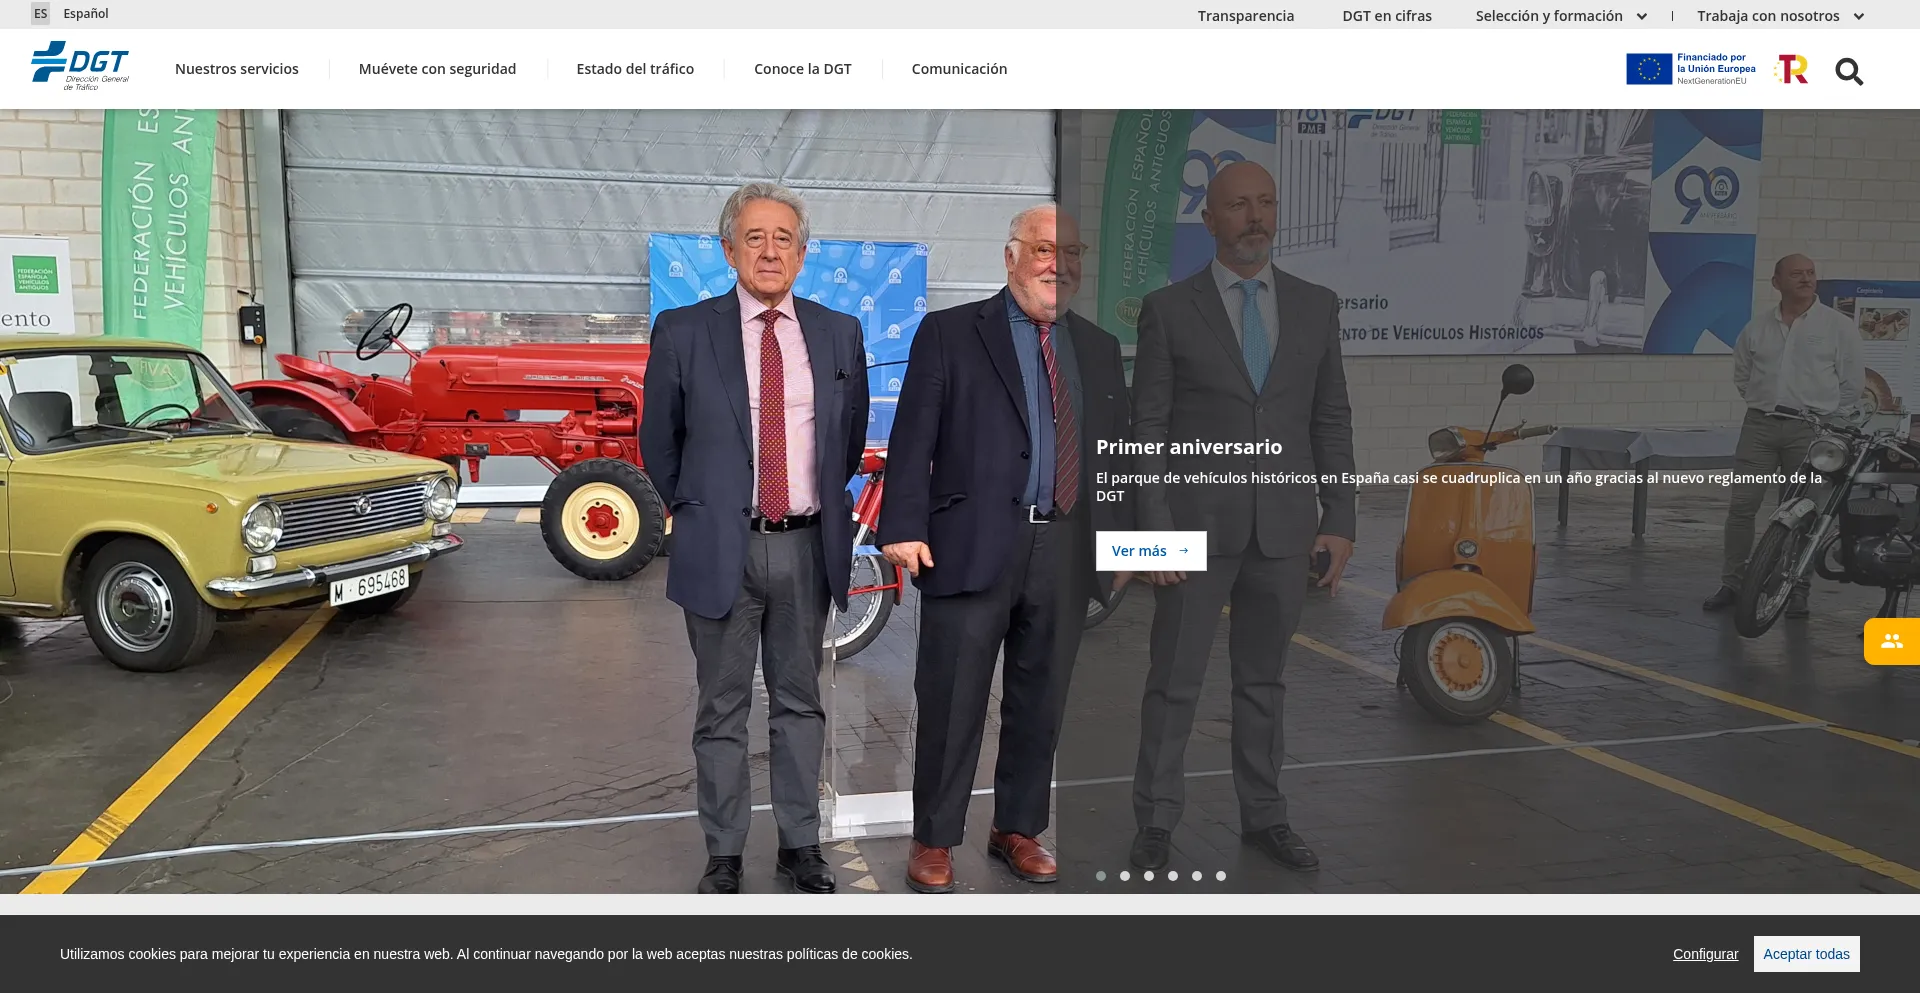Select the fourth carousel slide dot

1173,876
